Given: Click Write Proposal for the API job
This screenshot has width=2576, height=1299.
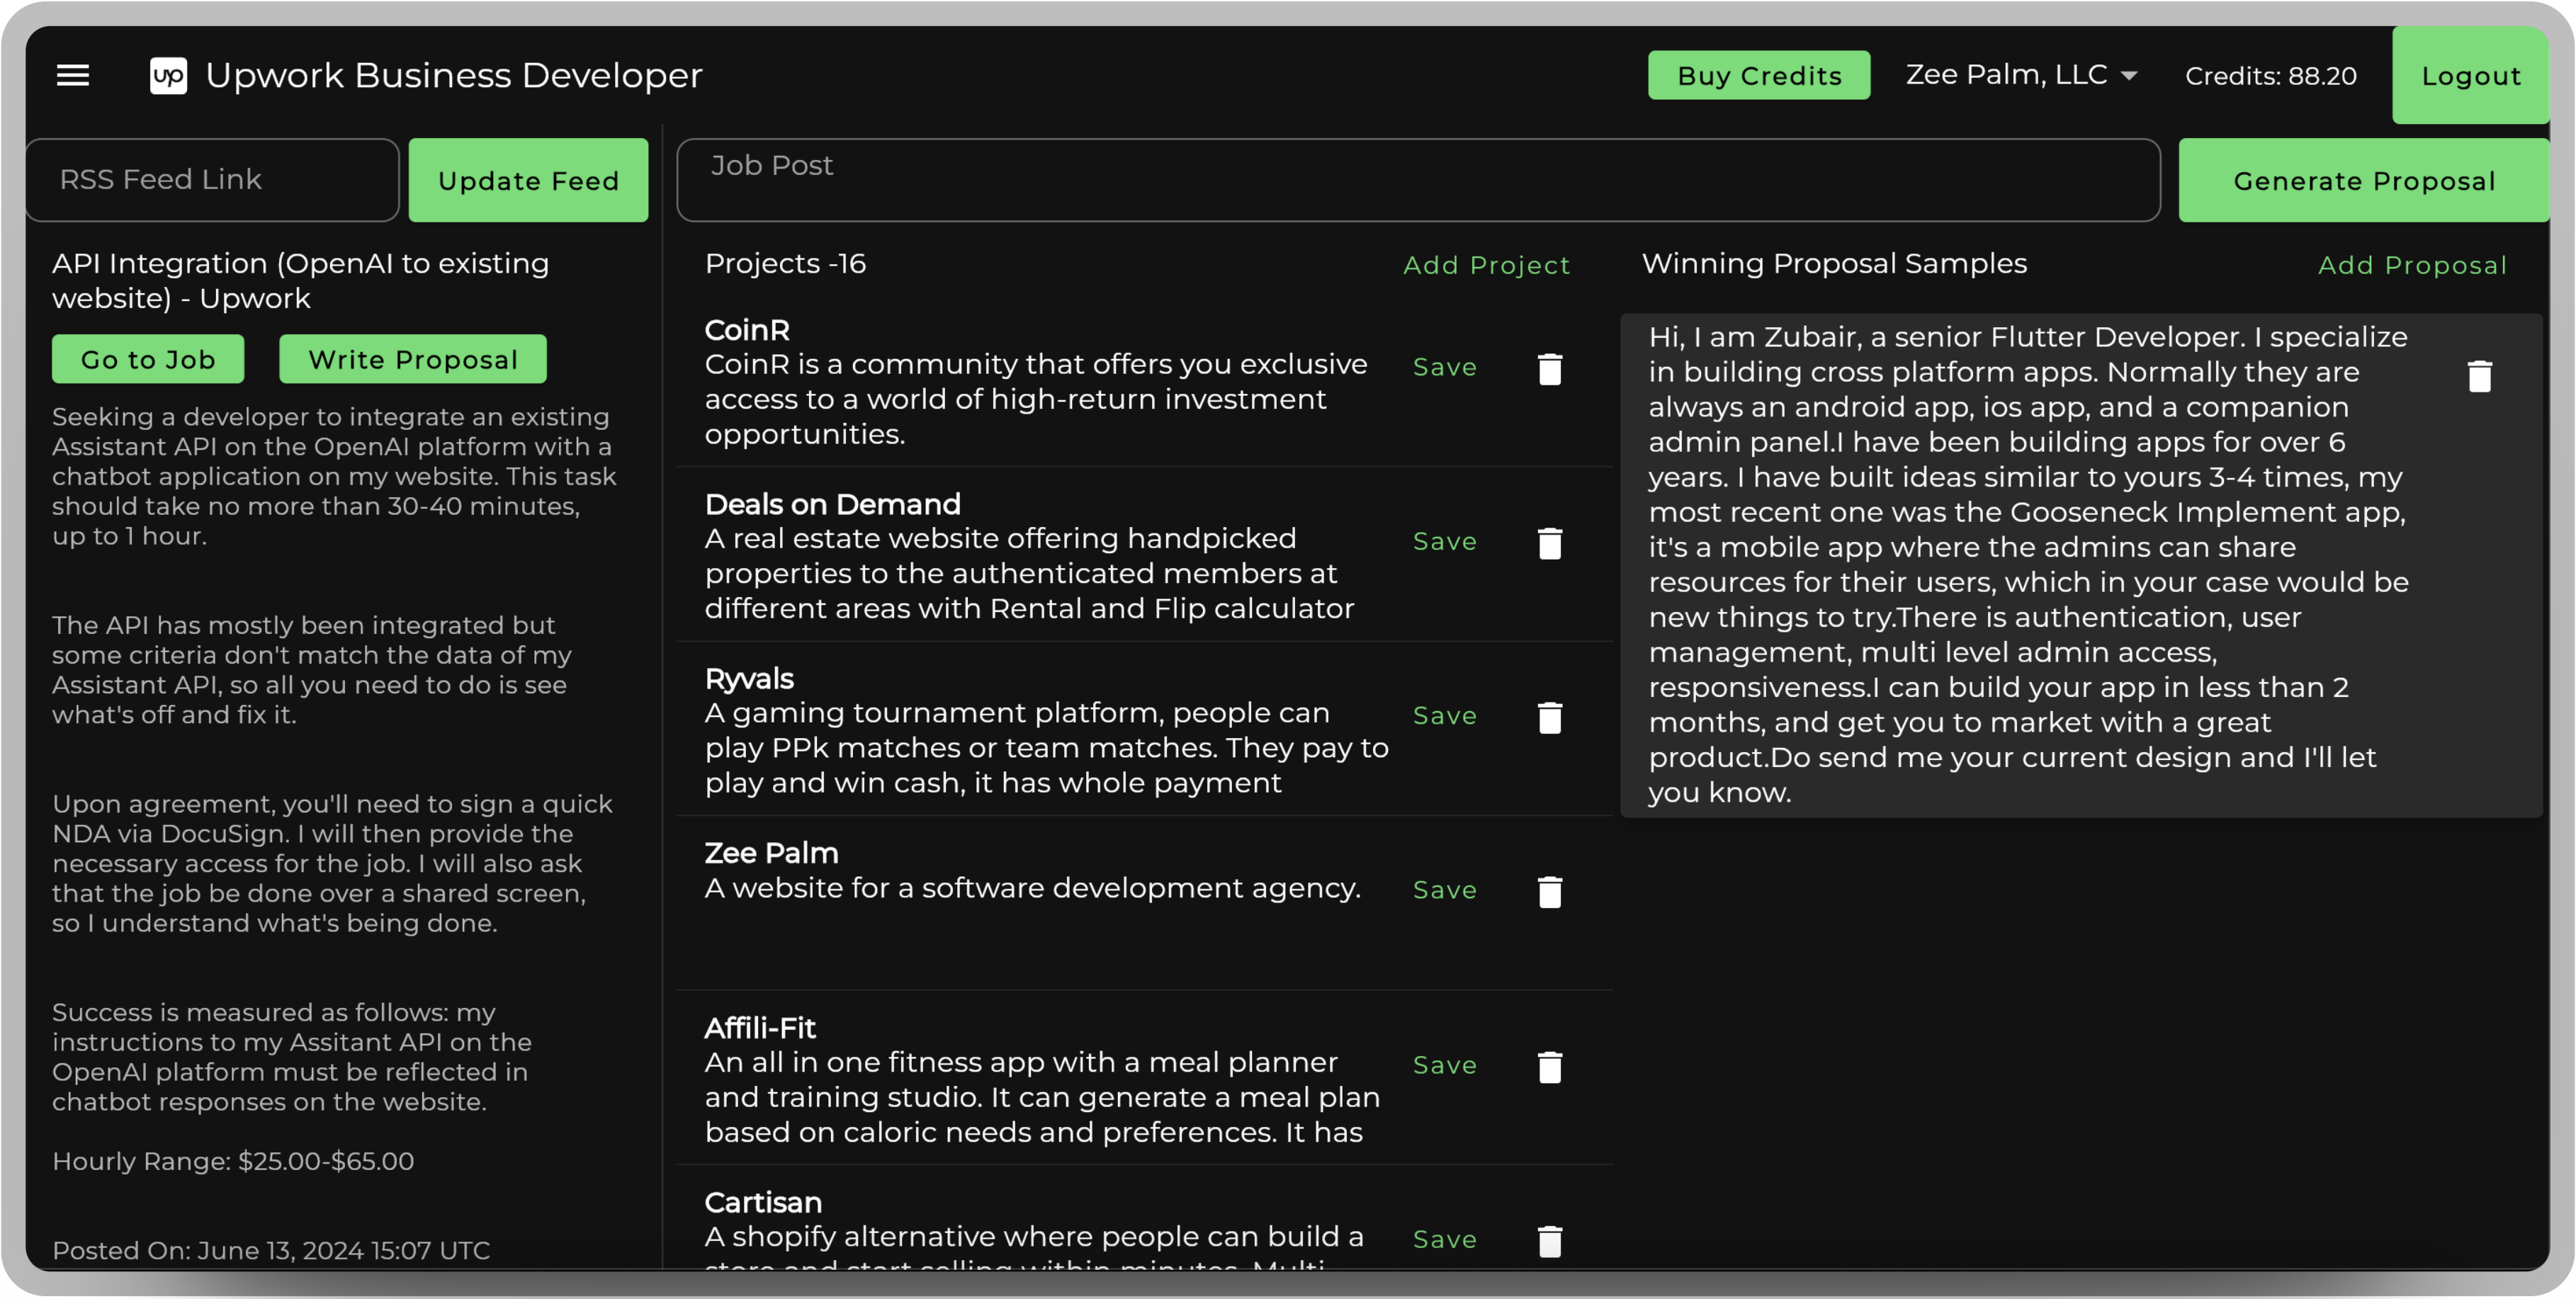Looking at the screenshot, I should 412,359.
